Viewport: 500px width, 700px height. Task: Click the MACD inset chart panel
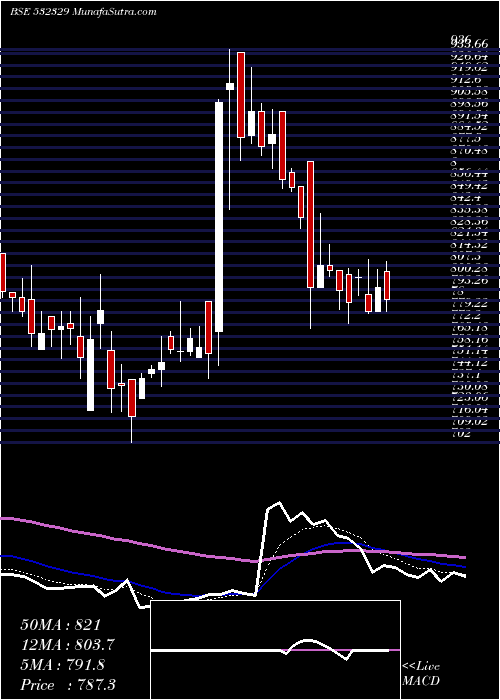tap(276, 650)
